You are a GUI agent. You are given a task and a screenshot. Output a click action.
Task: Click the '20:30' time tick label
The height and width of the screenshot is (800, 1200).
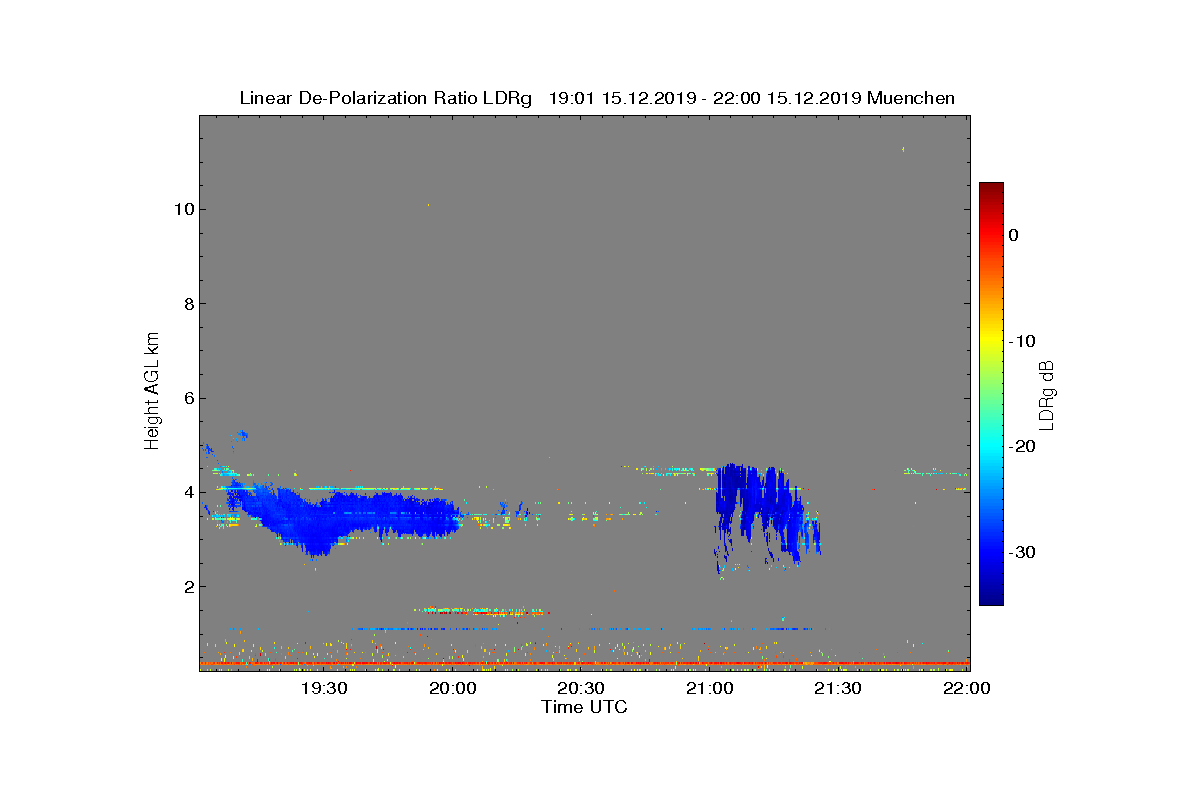tap(580, 688)
